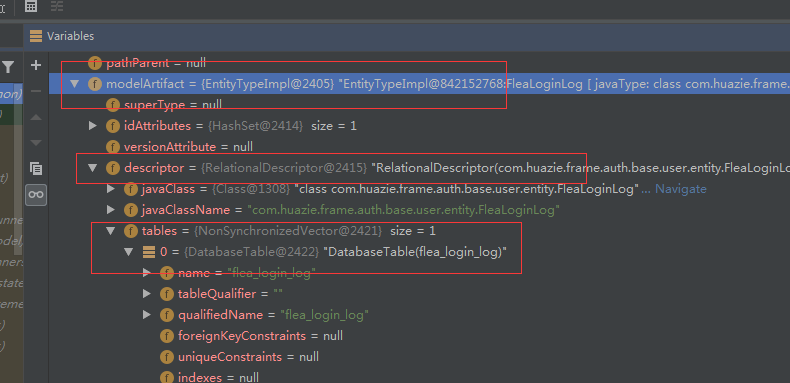
Task: Open the Evaluate Expression calculator icon
Action: click(31, 6)
